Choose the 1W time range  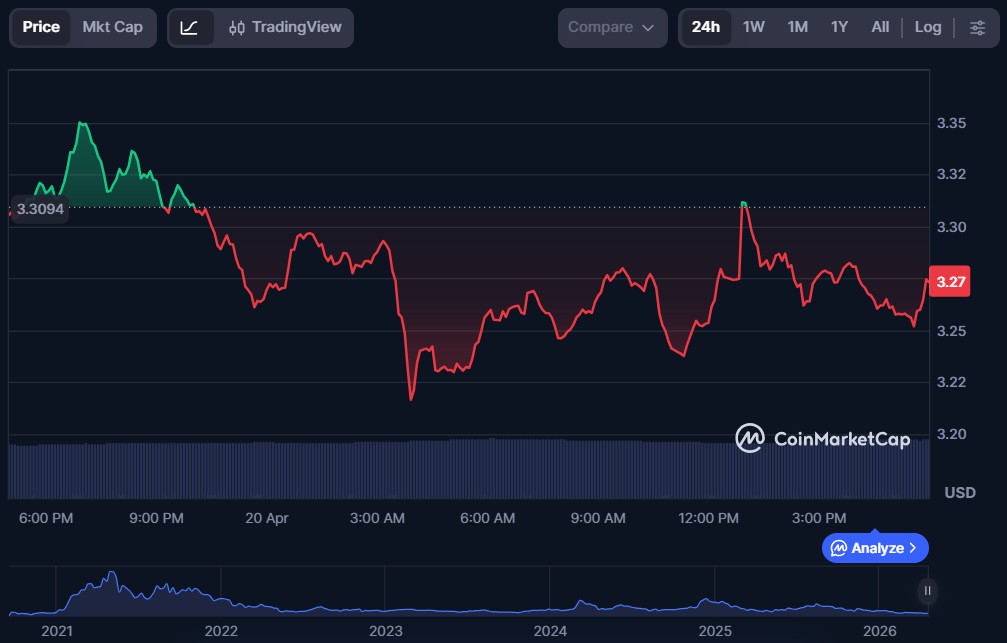click(753, 27)
